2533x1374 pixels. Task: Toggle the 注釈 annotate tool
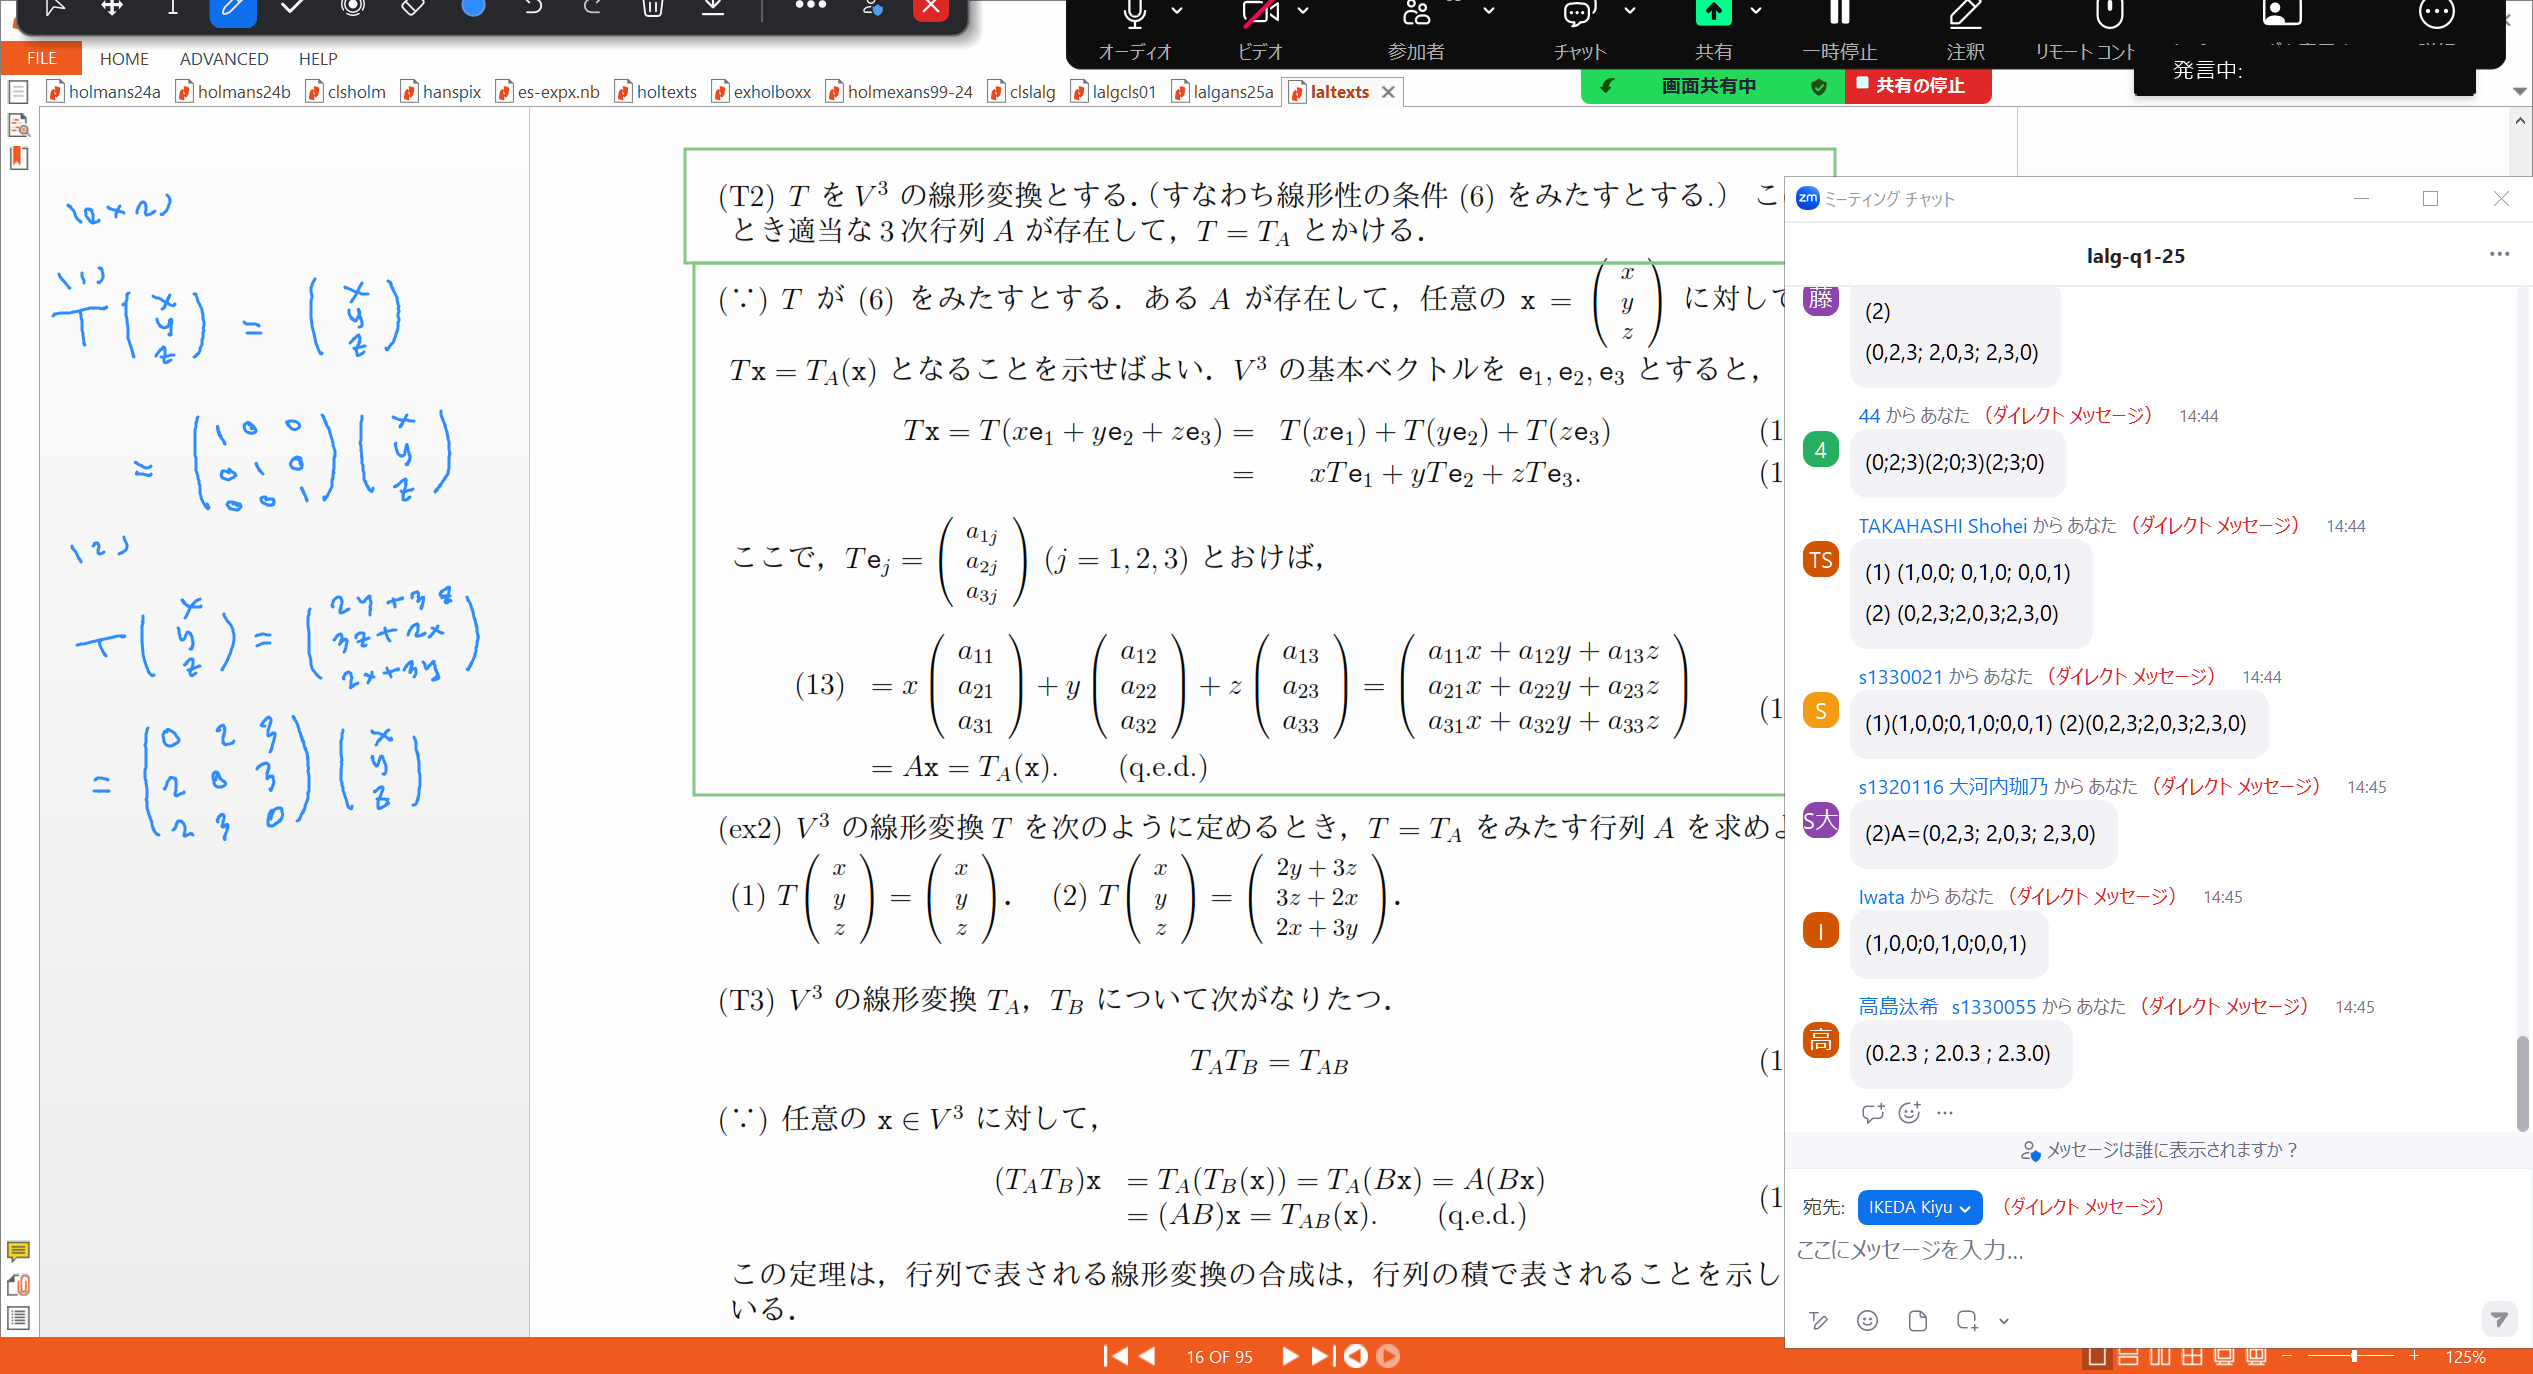[1965, 30]
